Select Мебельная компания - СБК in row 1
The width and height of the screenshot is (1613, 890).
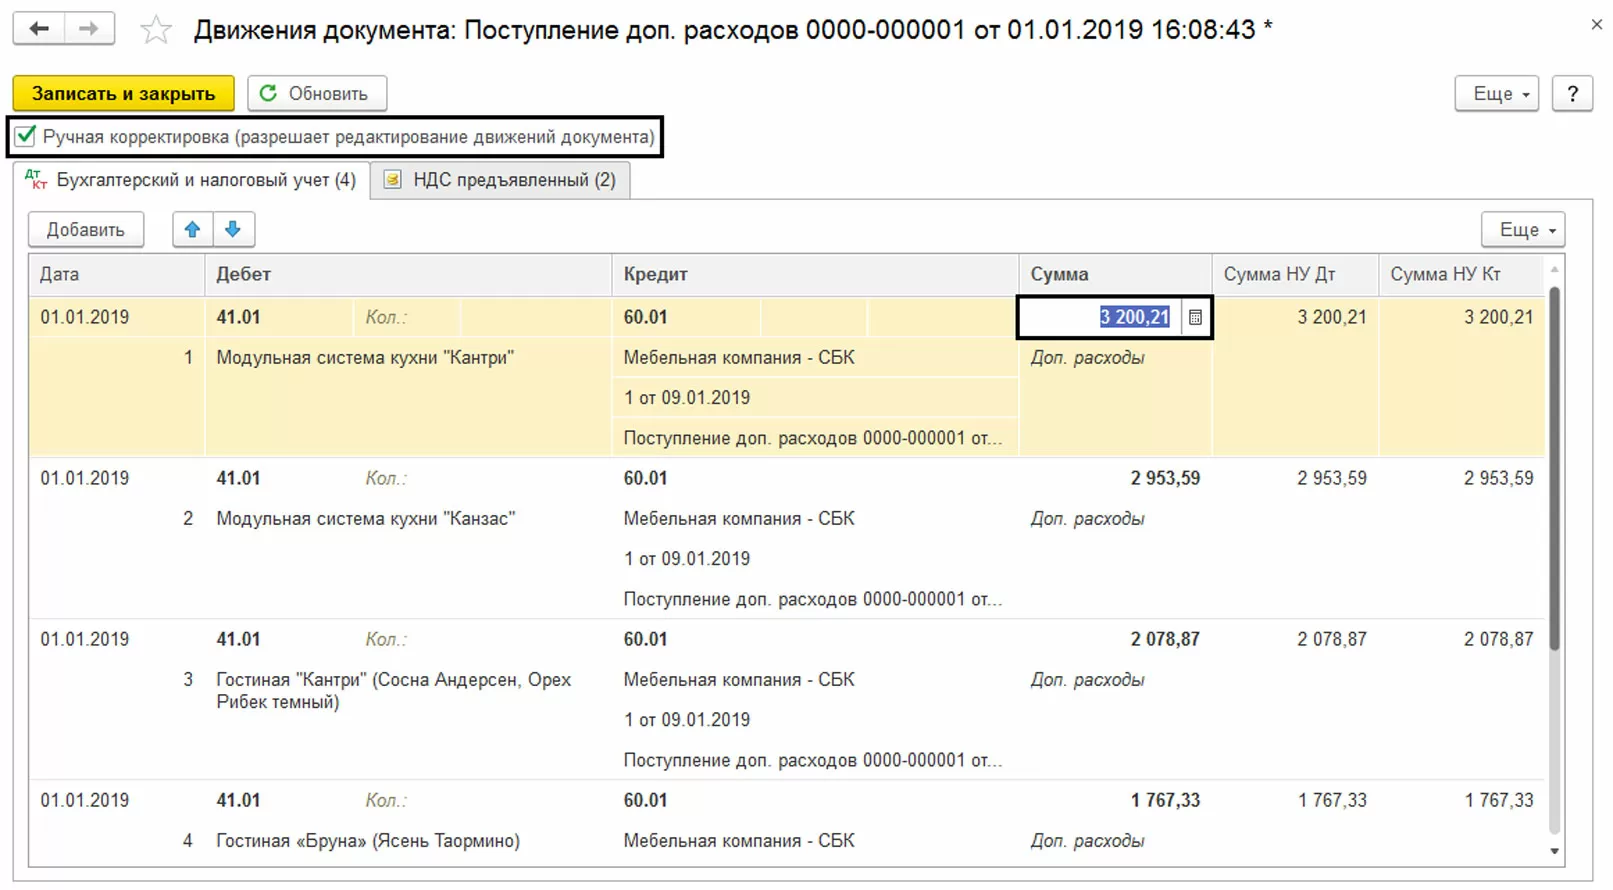click(x=739, y=358)
